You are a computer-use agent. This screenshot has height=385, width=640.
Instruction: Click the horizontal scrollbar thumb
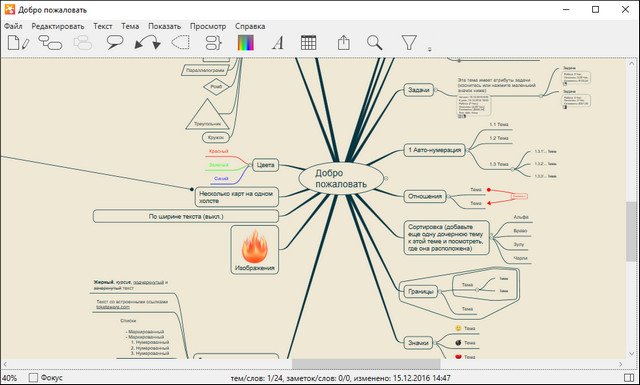point(366,364)
